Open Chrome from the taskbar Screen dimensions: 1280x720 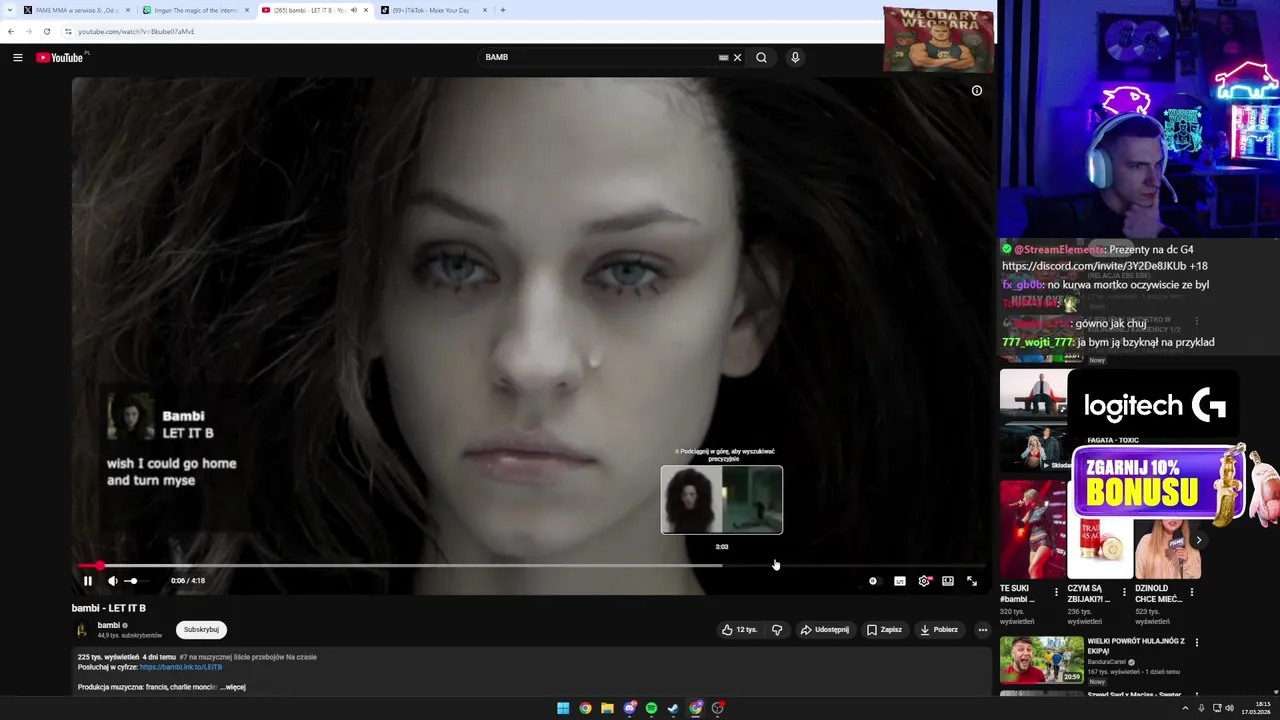585,708
